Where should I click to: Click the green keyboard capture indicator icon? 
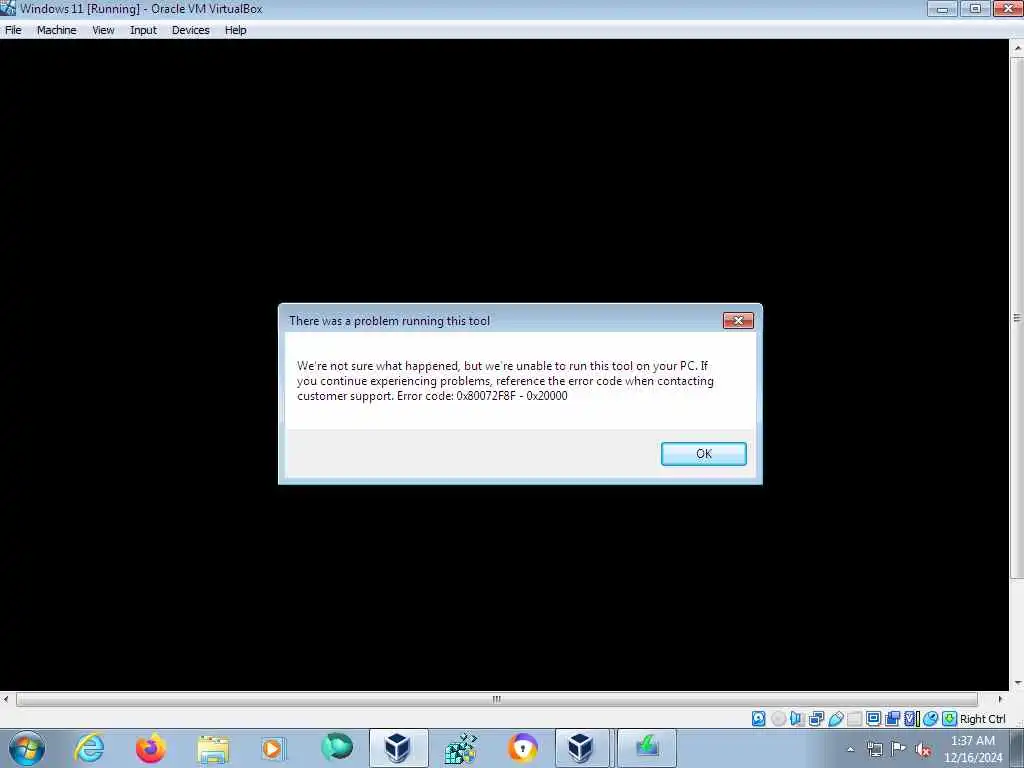[950, 719]
